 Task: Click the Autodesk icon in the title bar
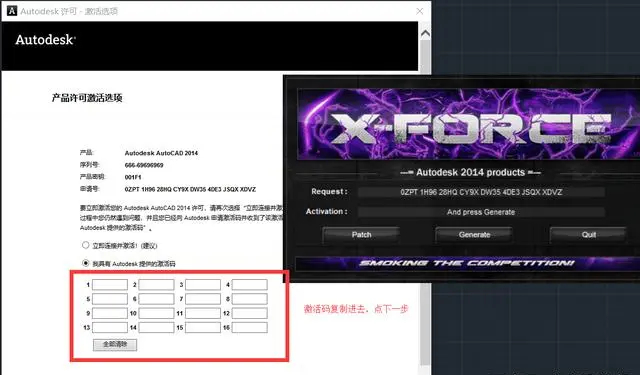(x=12, y=11)
